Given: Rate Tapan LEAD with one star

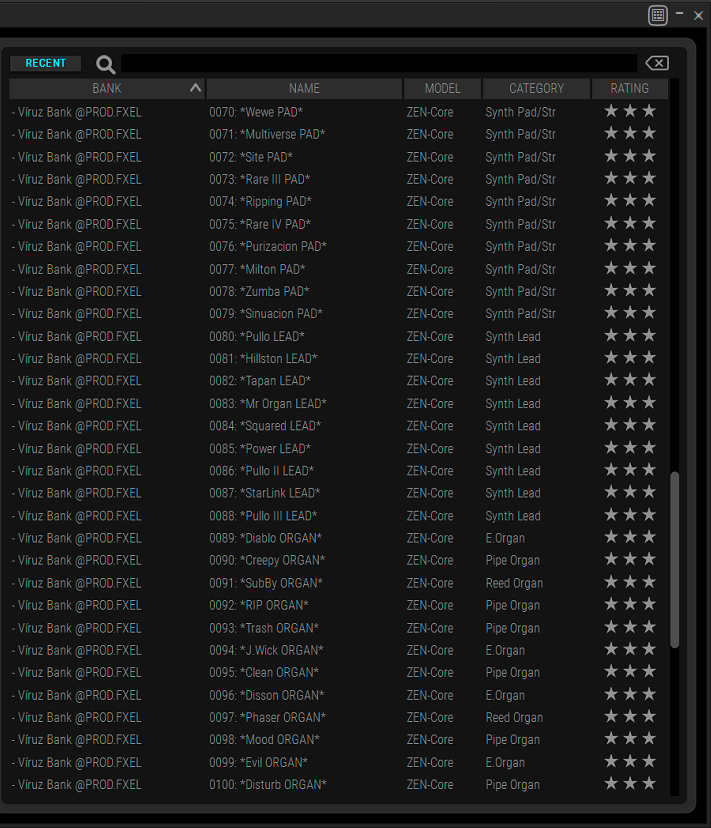Looking at the screenshot, I should point(611,380).
